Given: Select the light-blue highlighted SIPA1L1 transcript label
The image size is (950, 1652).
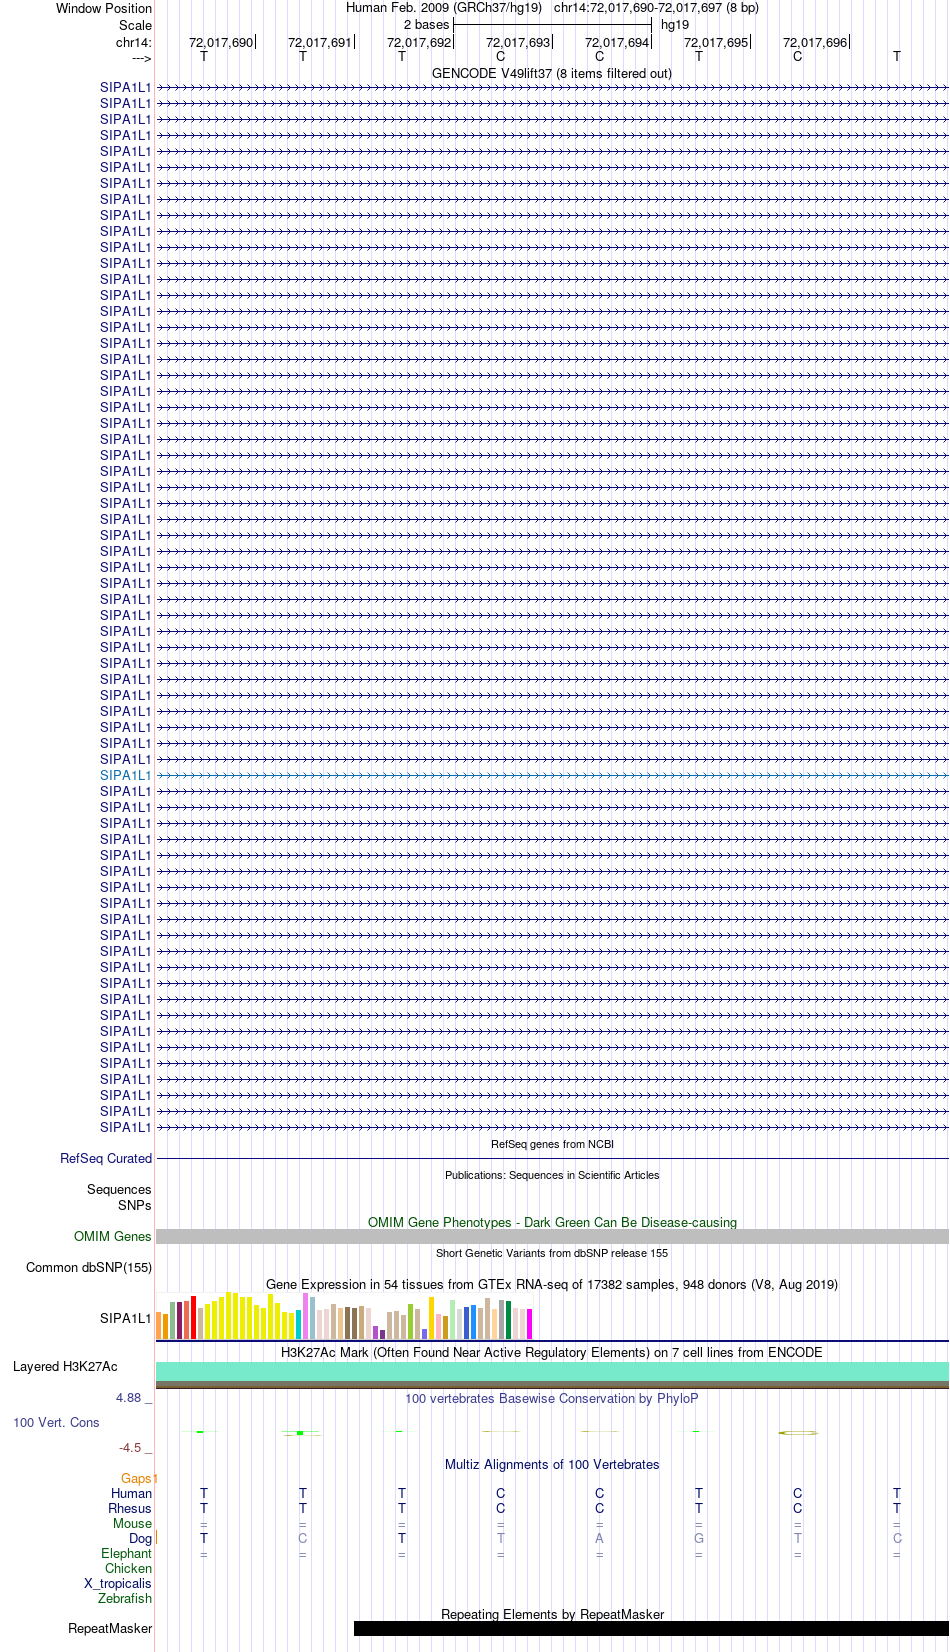Looking at the screenshot, I should pos(126,775).
